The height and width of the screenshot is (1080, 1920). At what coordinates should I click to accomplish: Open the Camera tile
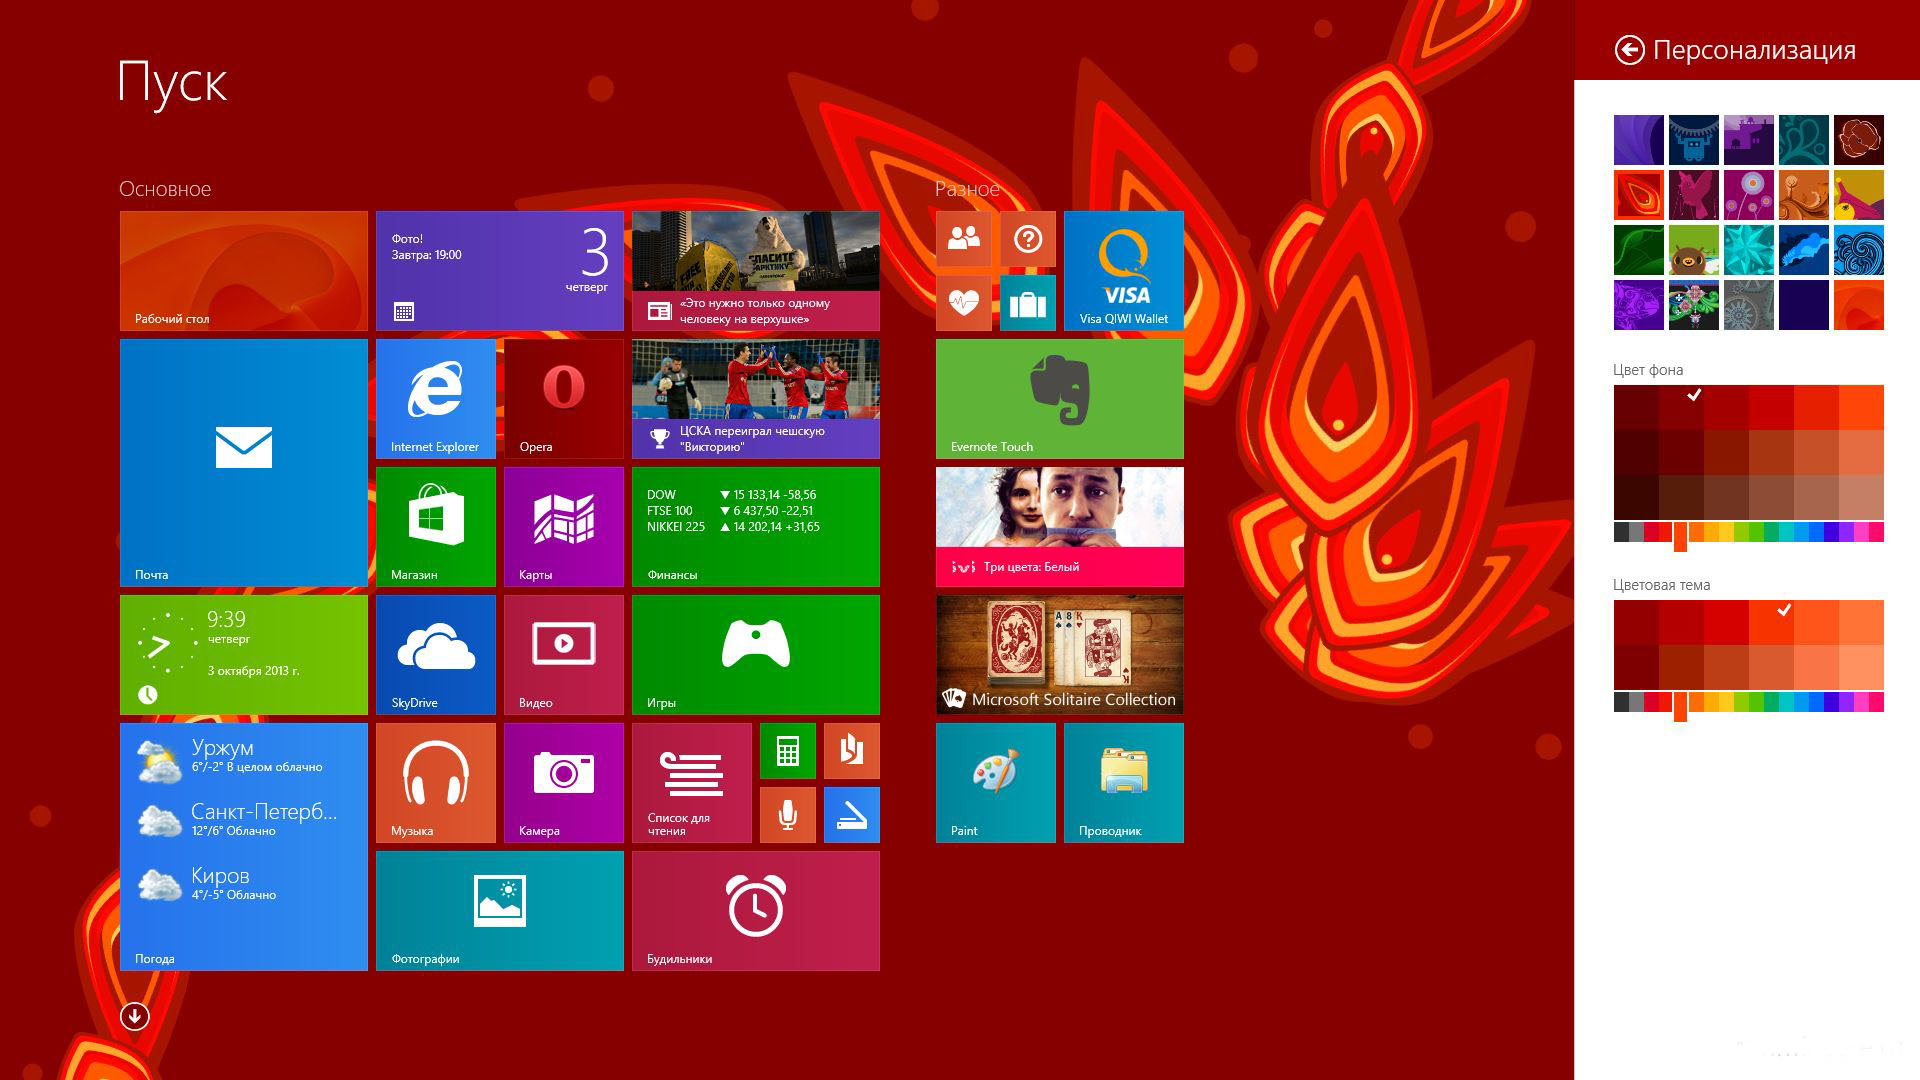[563, 782]
